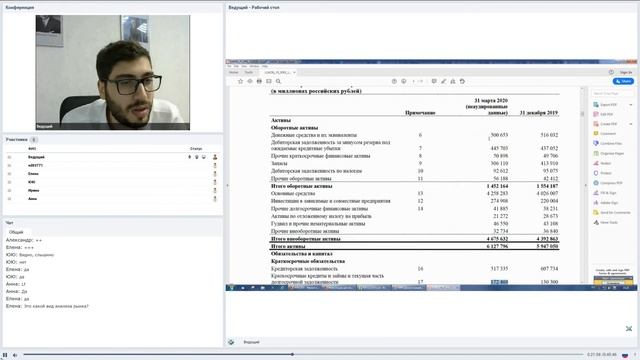Screen dimensions: 640x360
Task: Open the Fill & Sign tool
Action: [x=605, y=193]
